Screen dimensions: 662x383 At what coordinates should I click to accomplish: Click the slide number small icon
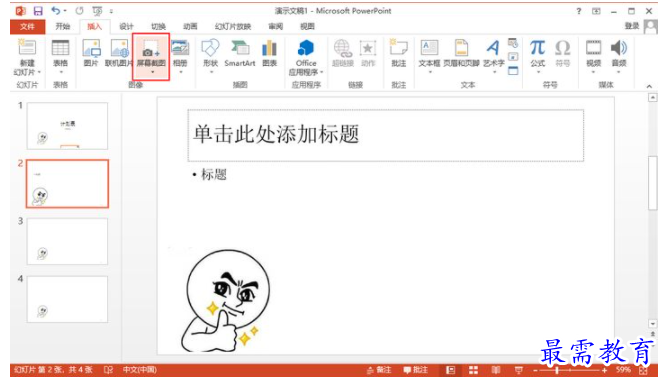pos(513,57)
